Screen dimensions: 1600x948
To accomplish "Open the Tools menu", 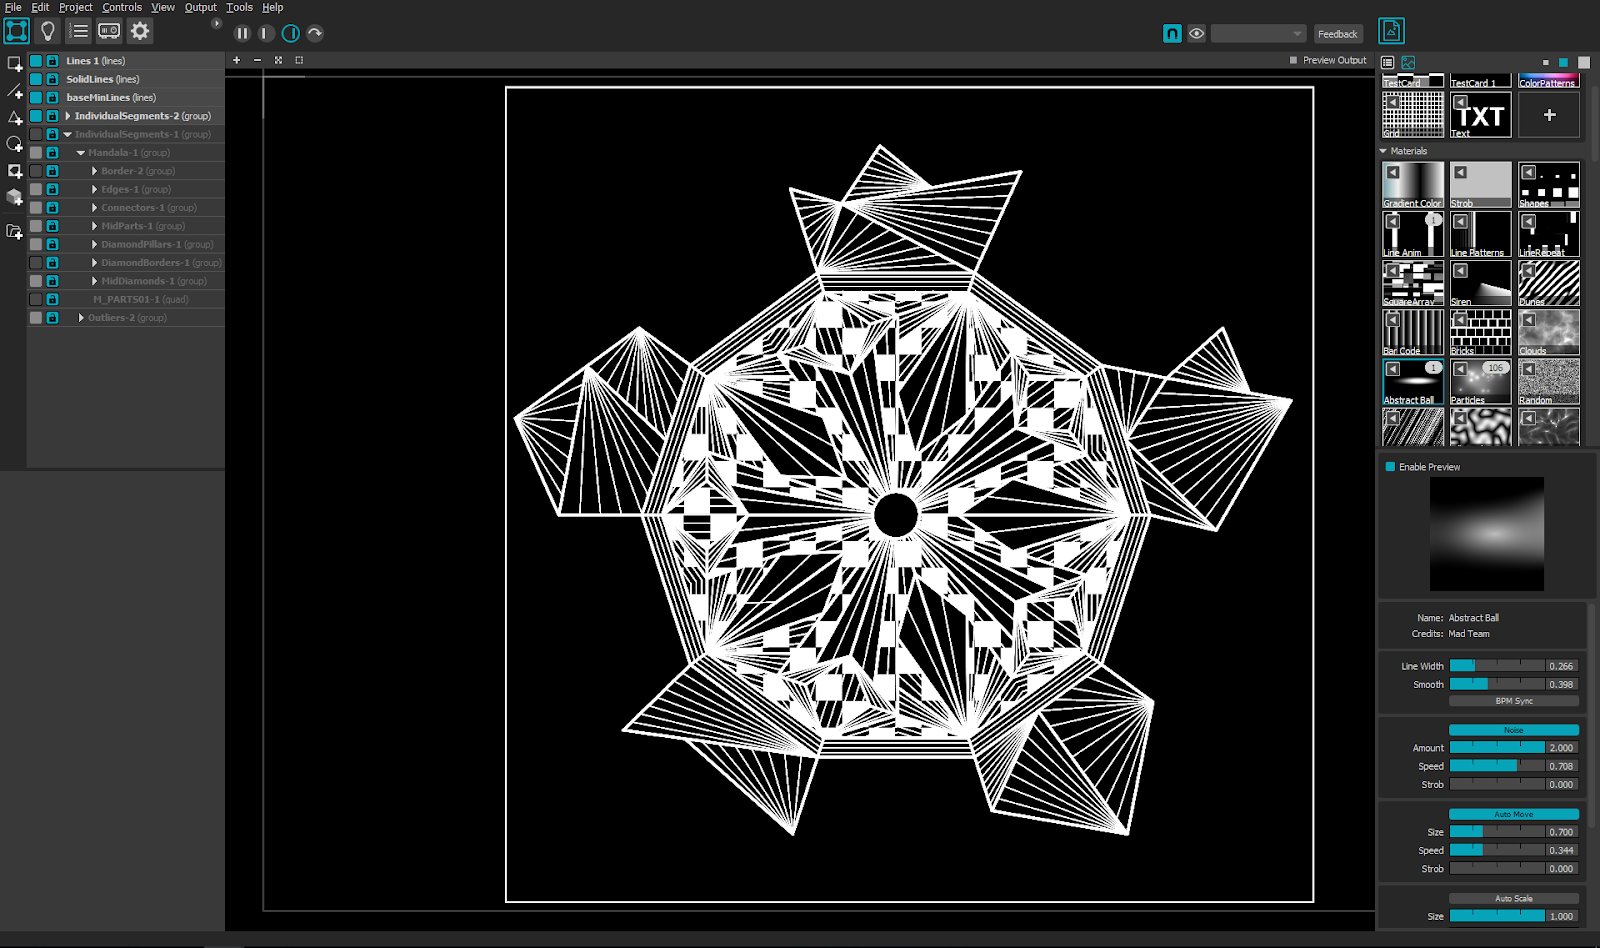I will tap(238, 7).
